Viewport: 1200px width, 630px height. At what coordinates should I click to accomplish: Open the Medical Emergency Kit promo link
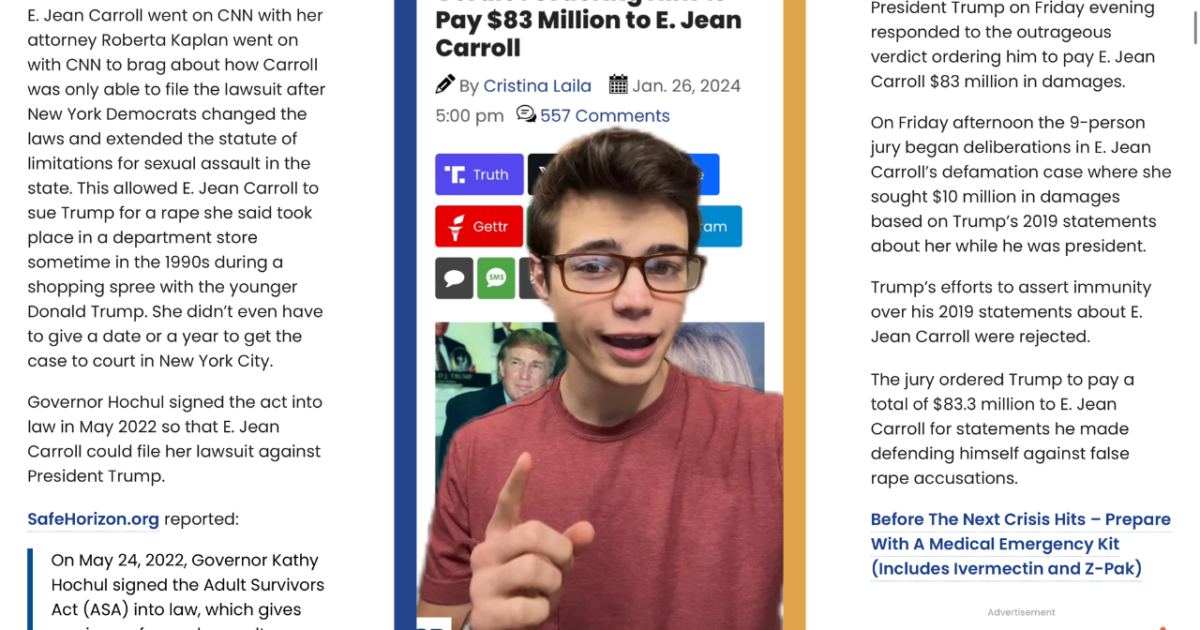pyautogui.click(x=1020, y=544)
